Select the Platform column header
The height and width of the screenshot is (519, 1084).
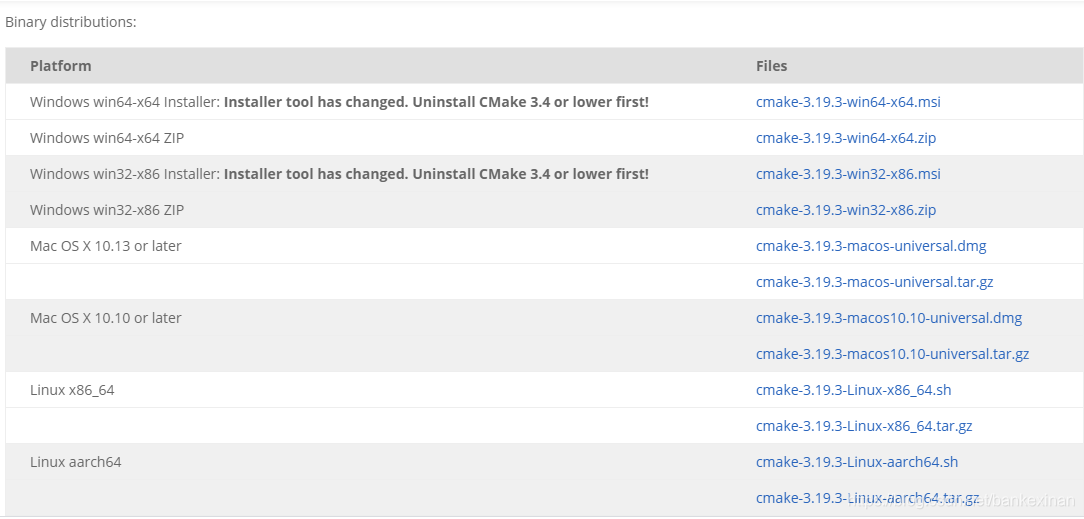(x=61, y=66)
